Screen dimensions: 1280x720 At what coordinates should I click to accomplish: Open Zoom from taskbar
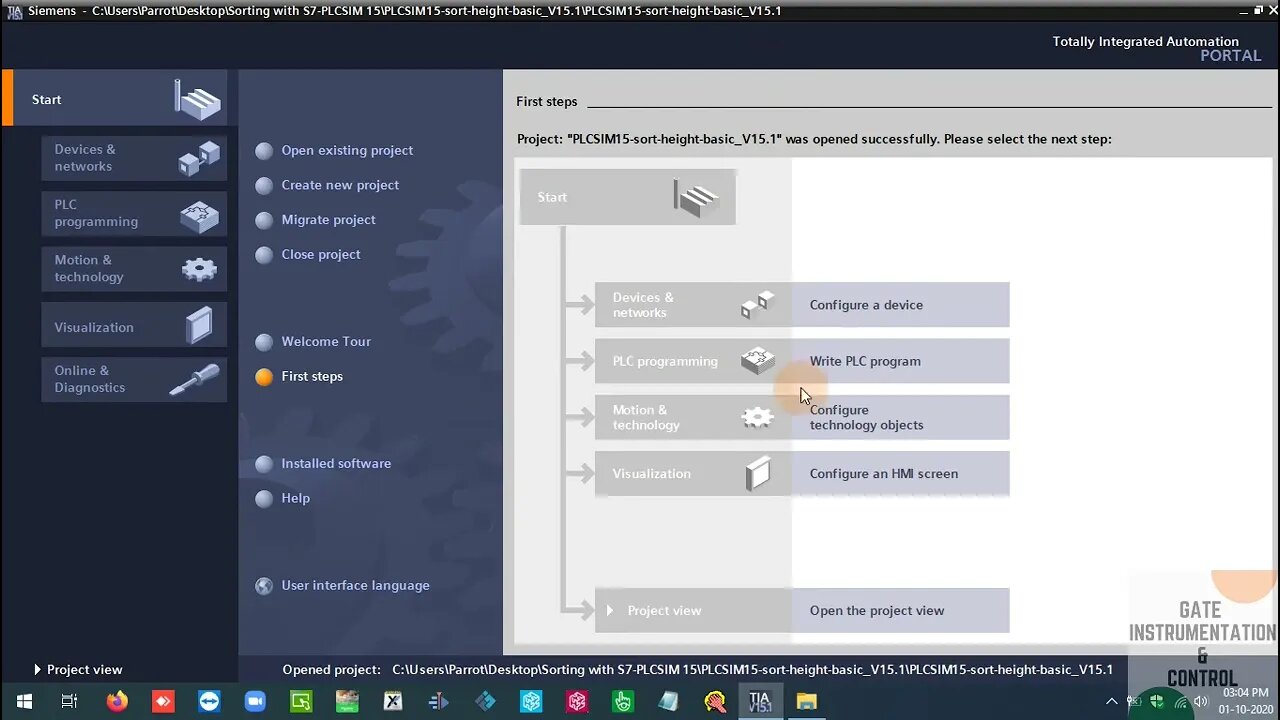click(255, 702)
